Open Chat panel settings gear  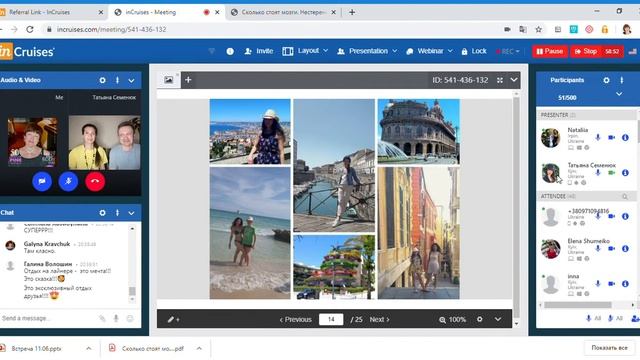(x=102, y=213)
